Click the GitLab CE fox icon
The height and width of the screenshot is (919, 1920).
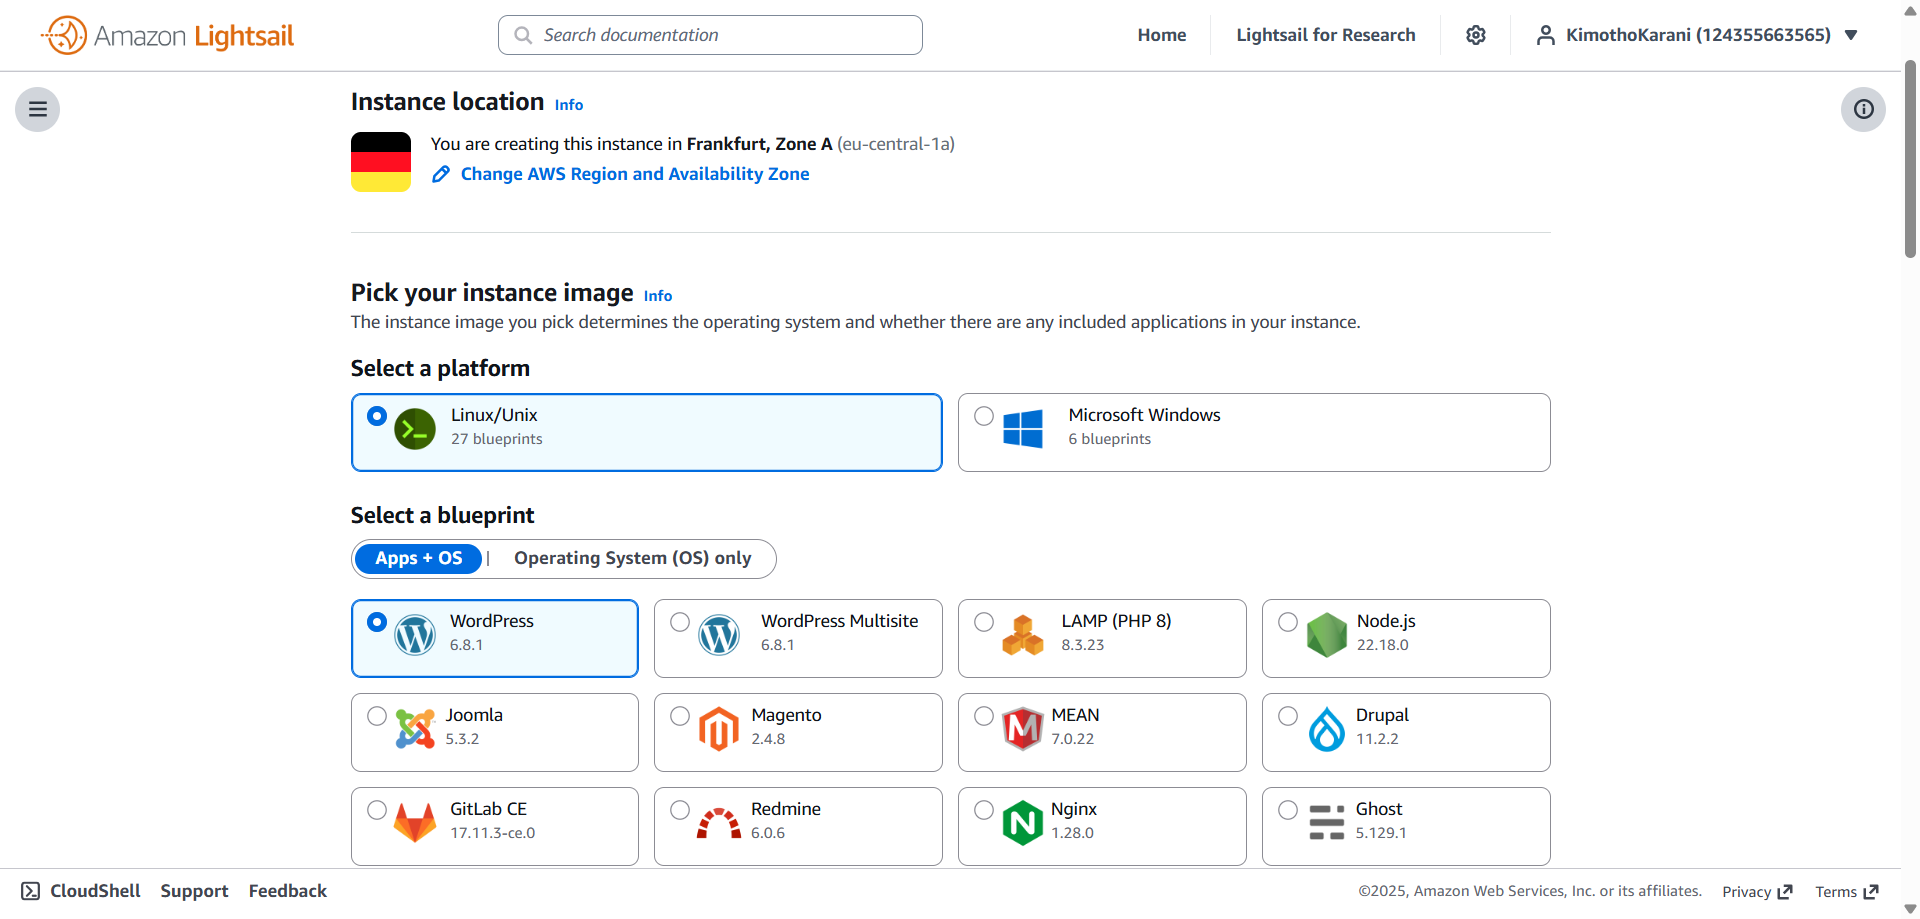coord(414,823)
